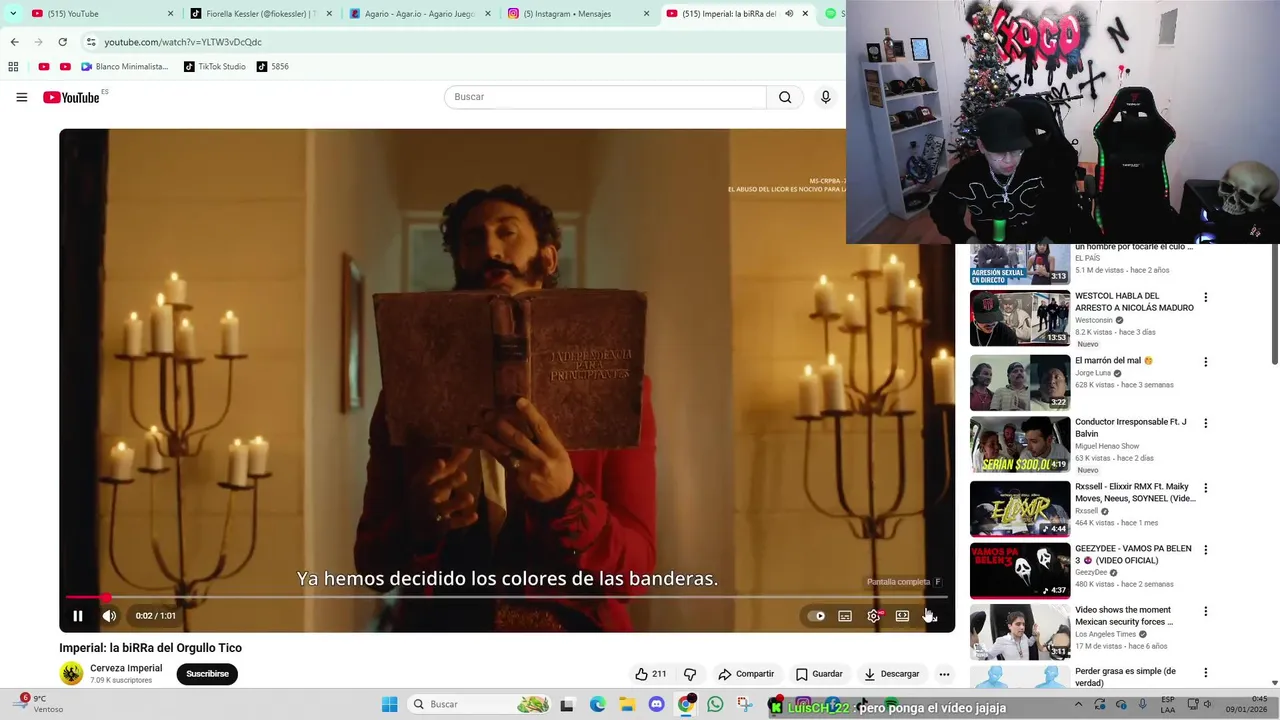
Task: Open the Blanco Minimalista bookmark
Action: tap(125, 67)
